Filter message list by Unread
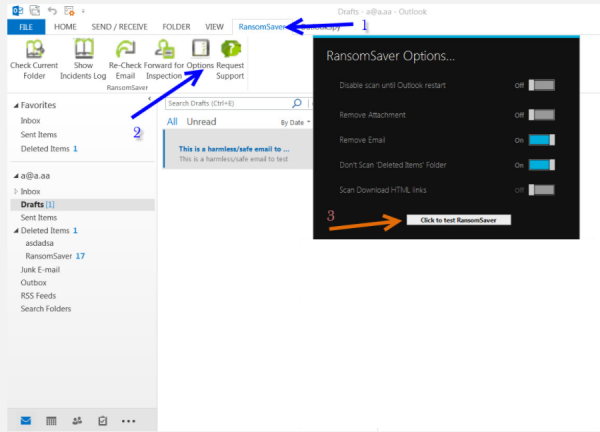This screenshot has width=600, height=432. [x=201, y=122]
